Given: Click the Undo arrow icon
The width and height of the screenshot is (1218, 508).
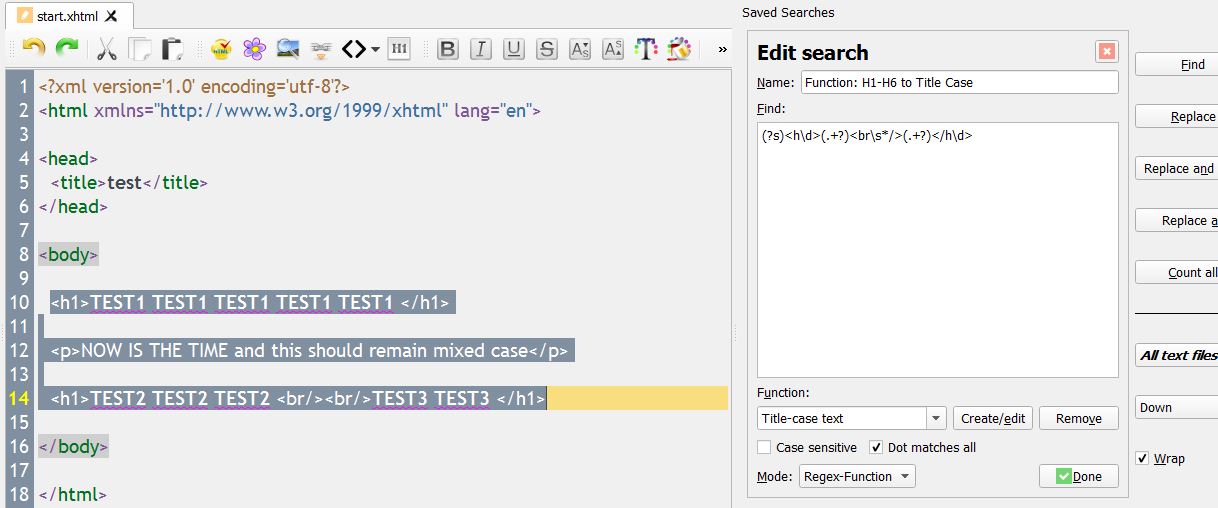Looking at the screenshot, I should tap(33, 48).
